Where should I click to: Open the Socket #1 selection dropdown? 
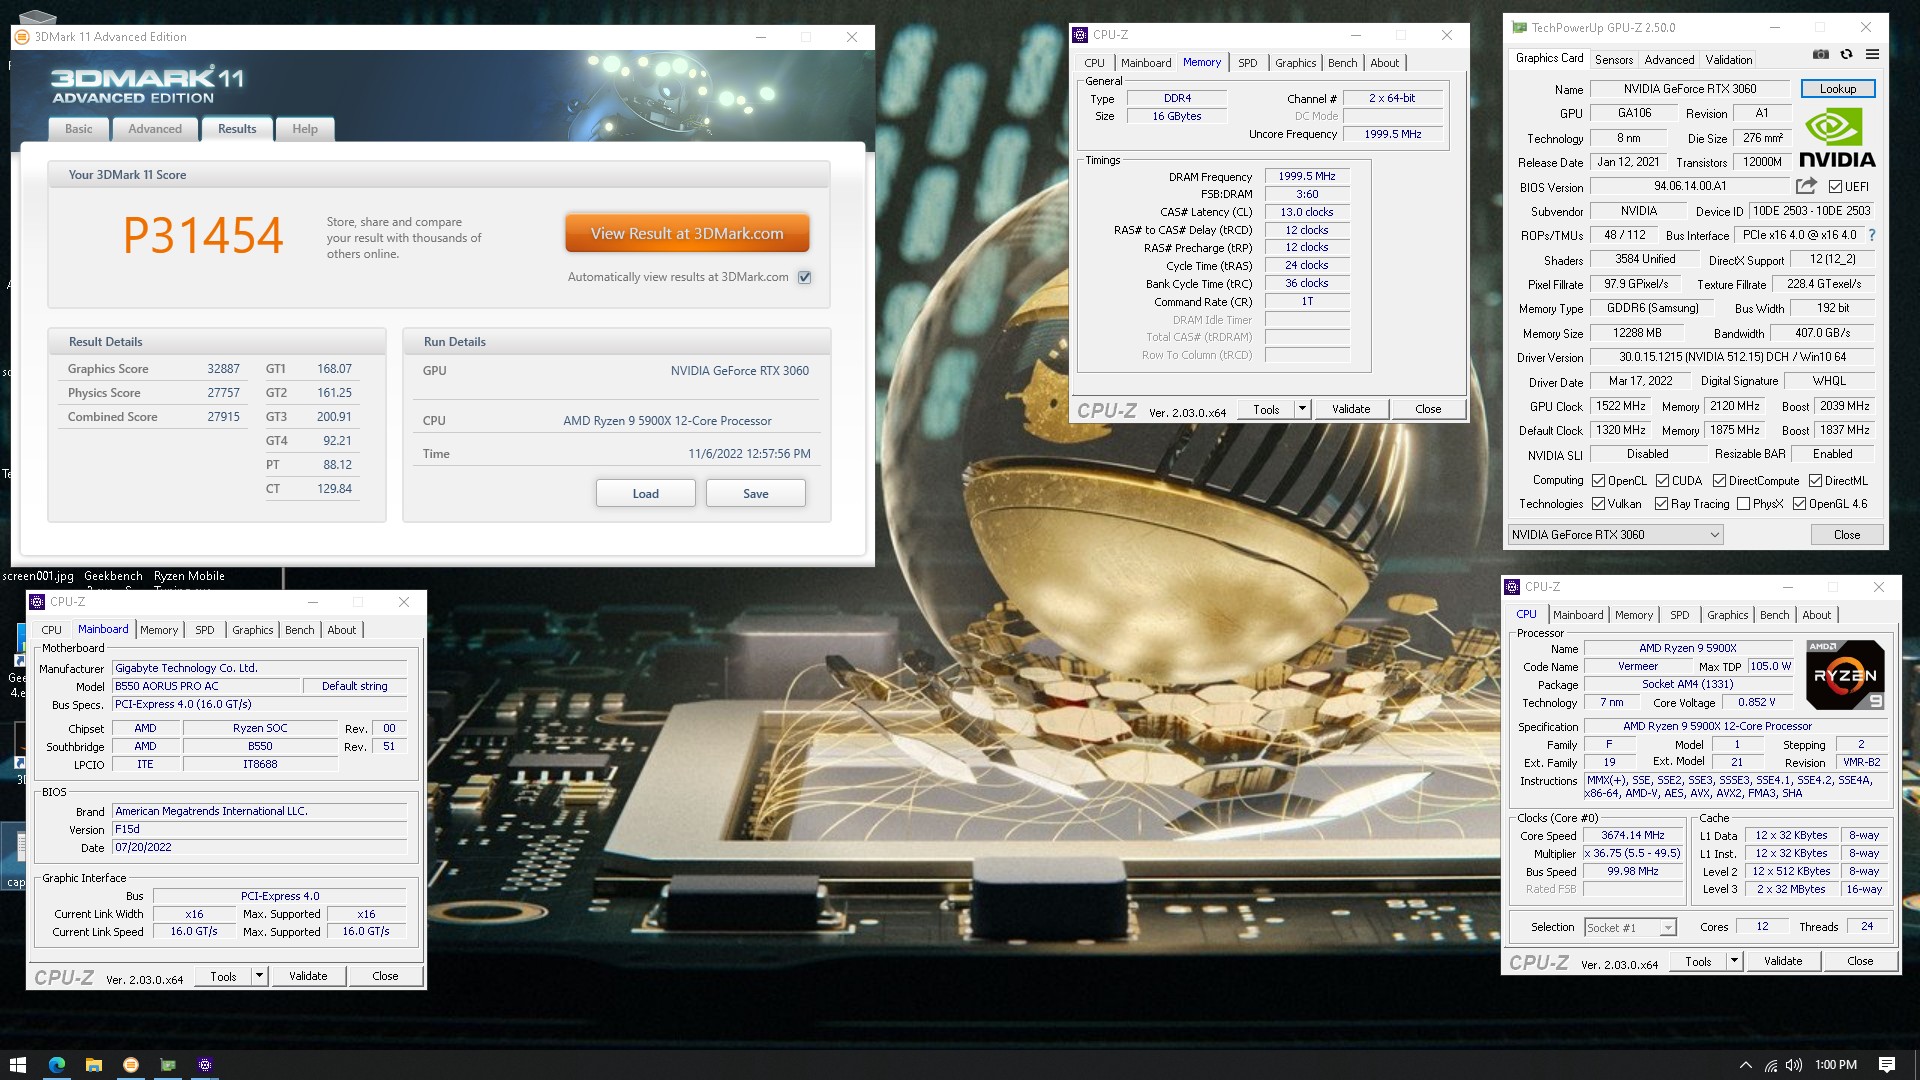1630,928
